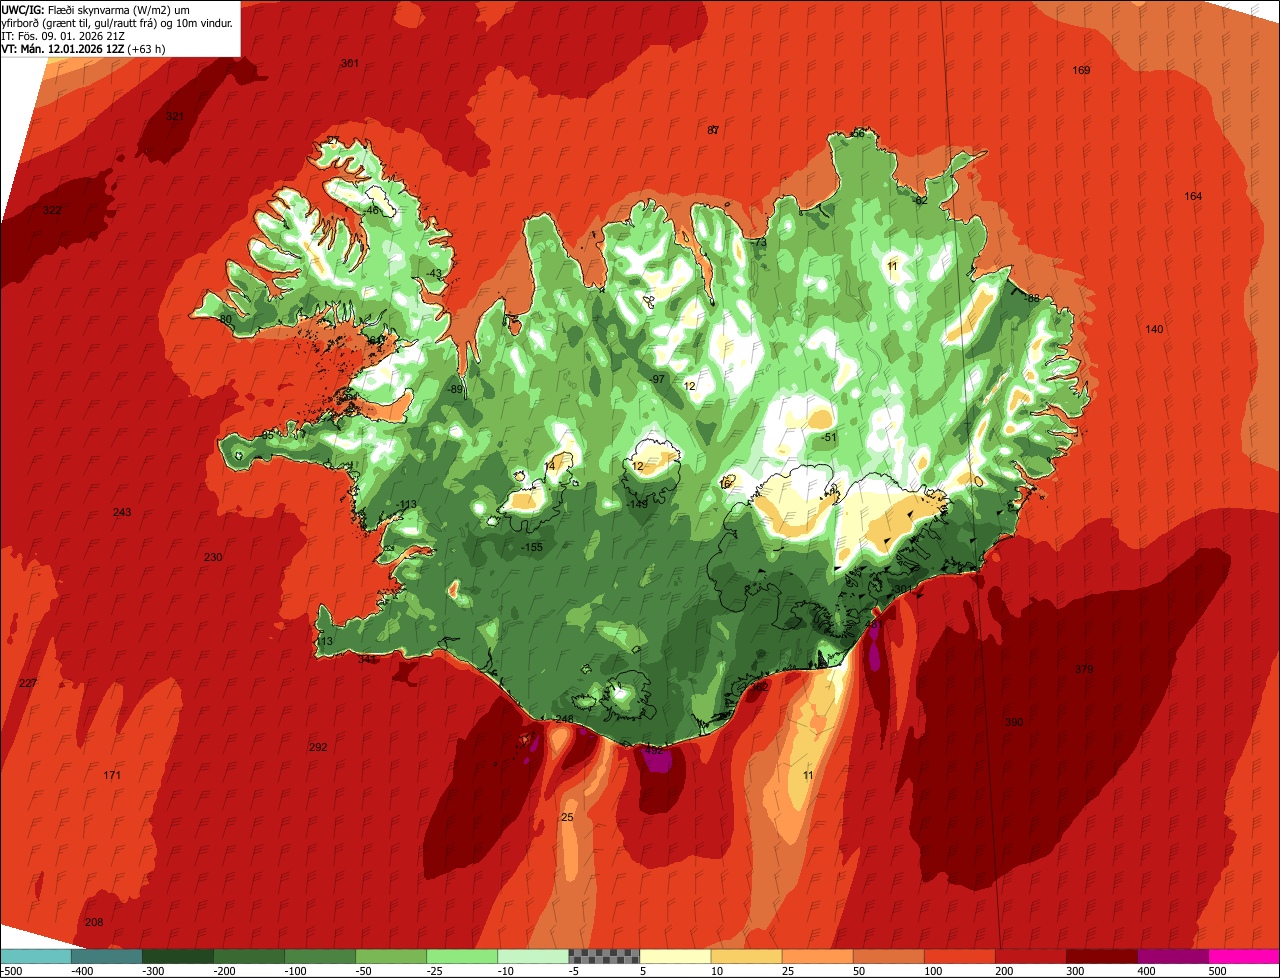The image size is (1280, 978).
Task: Click the '100' legend label
Action: 935,971
